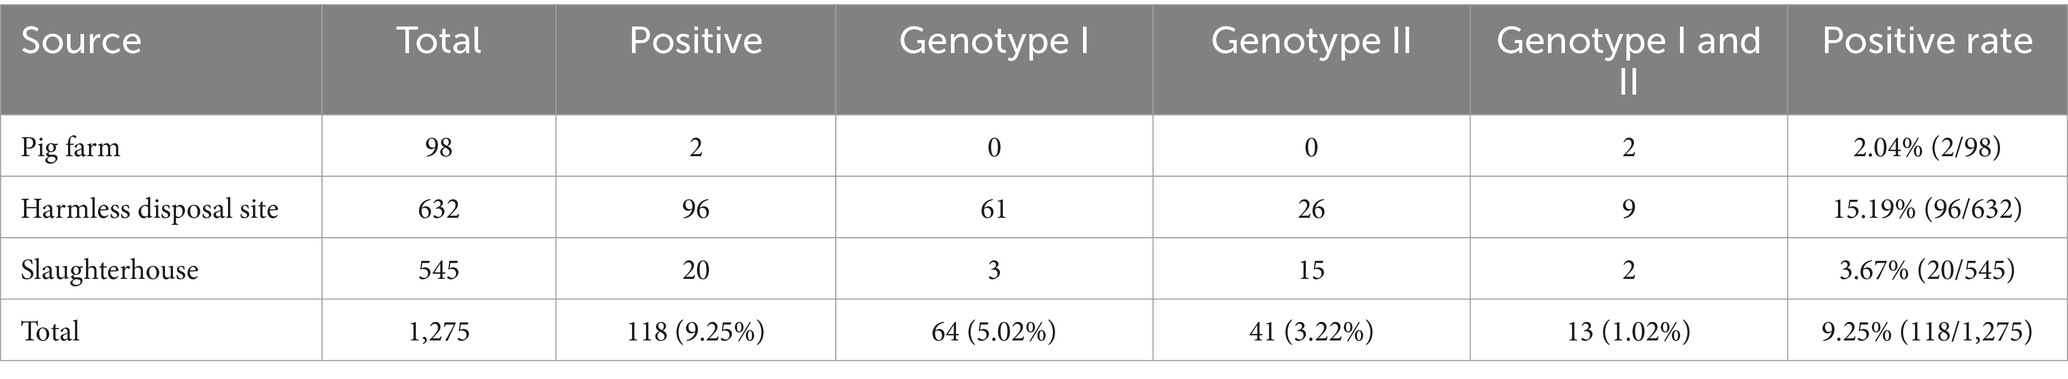Click the 3.67% (20/545) rate cell
Viewport: 2068px width, 379px height.
point(1927,270)
